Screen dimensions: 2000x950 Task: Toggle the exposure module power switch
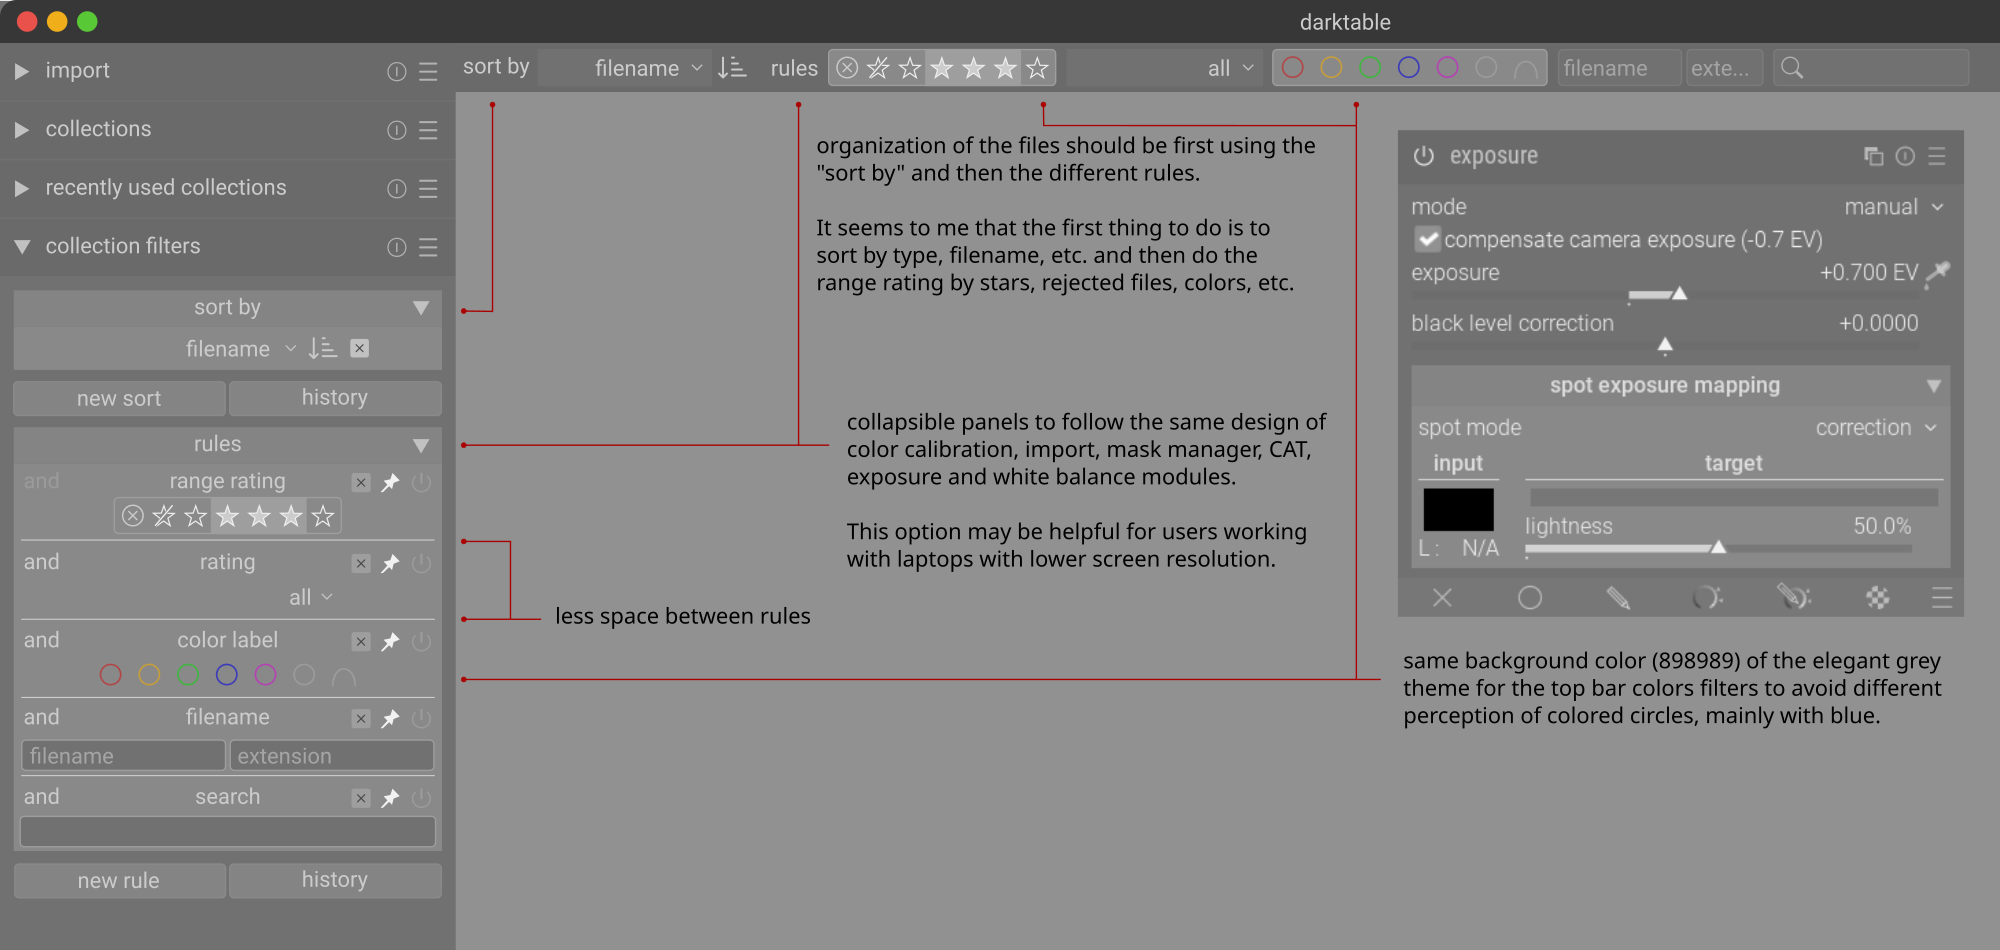coord(1421,156)
